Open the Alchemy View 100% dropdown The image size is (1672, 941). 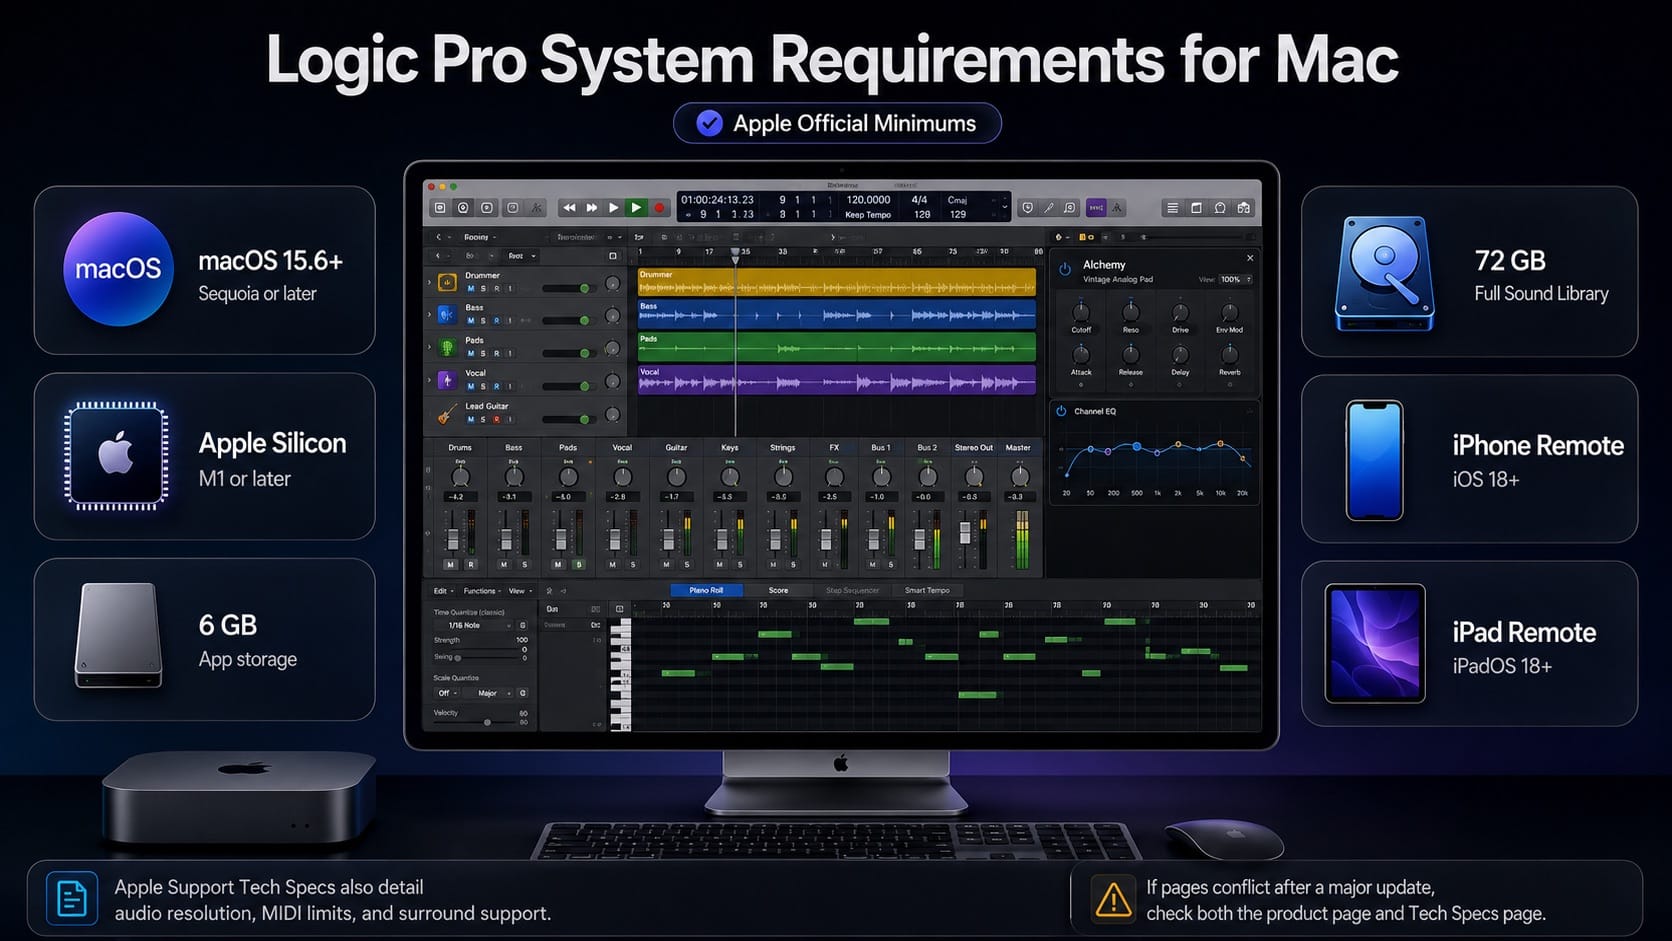click(1235, 280)
